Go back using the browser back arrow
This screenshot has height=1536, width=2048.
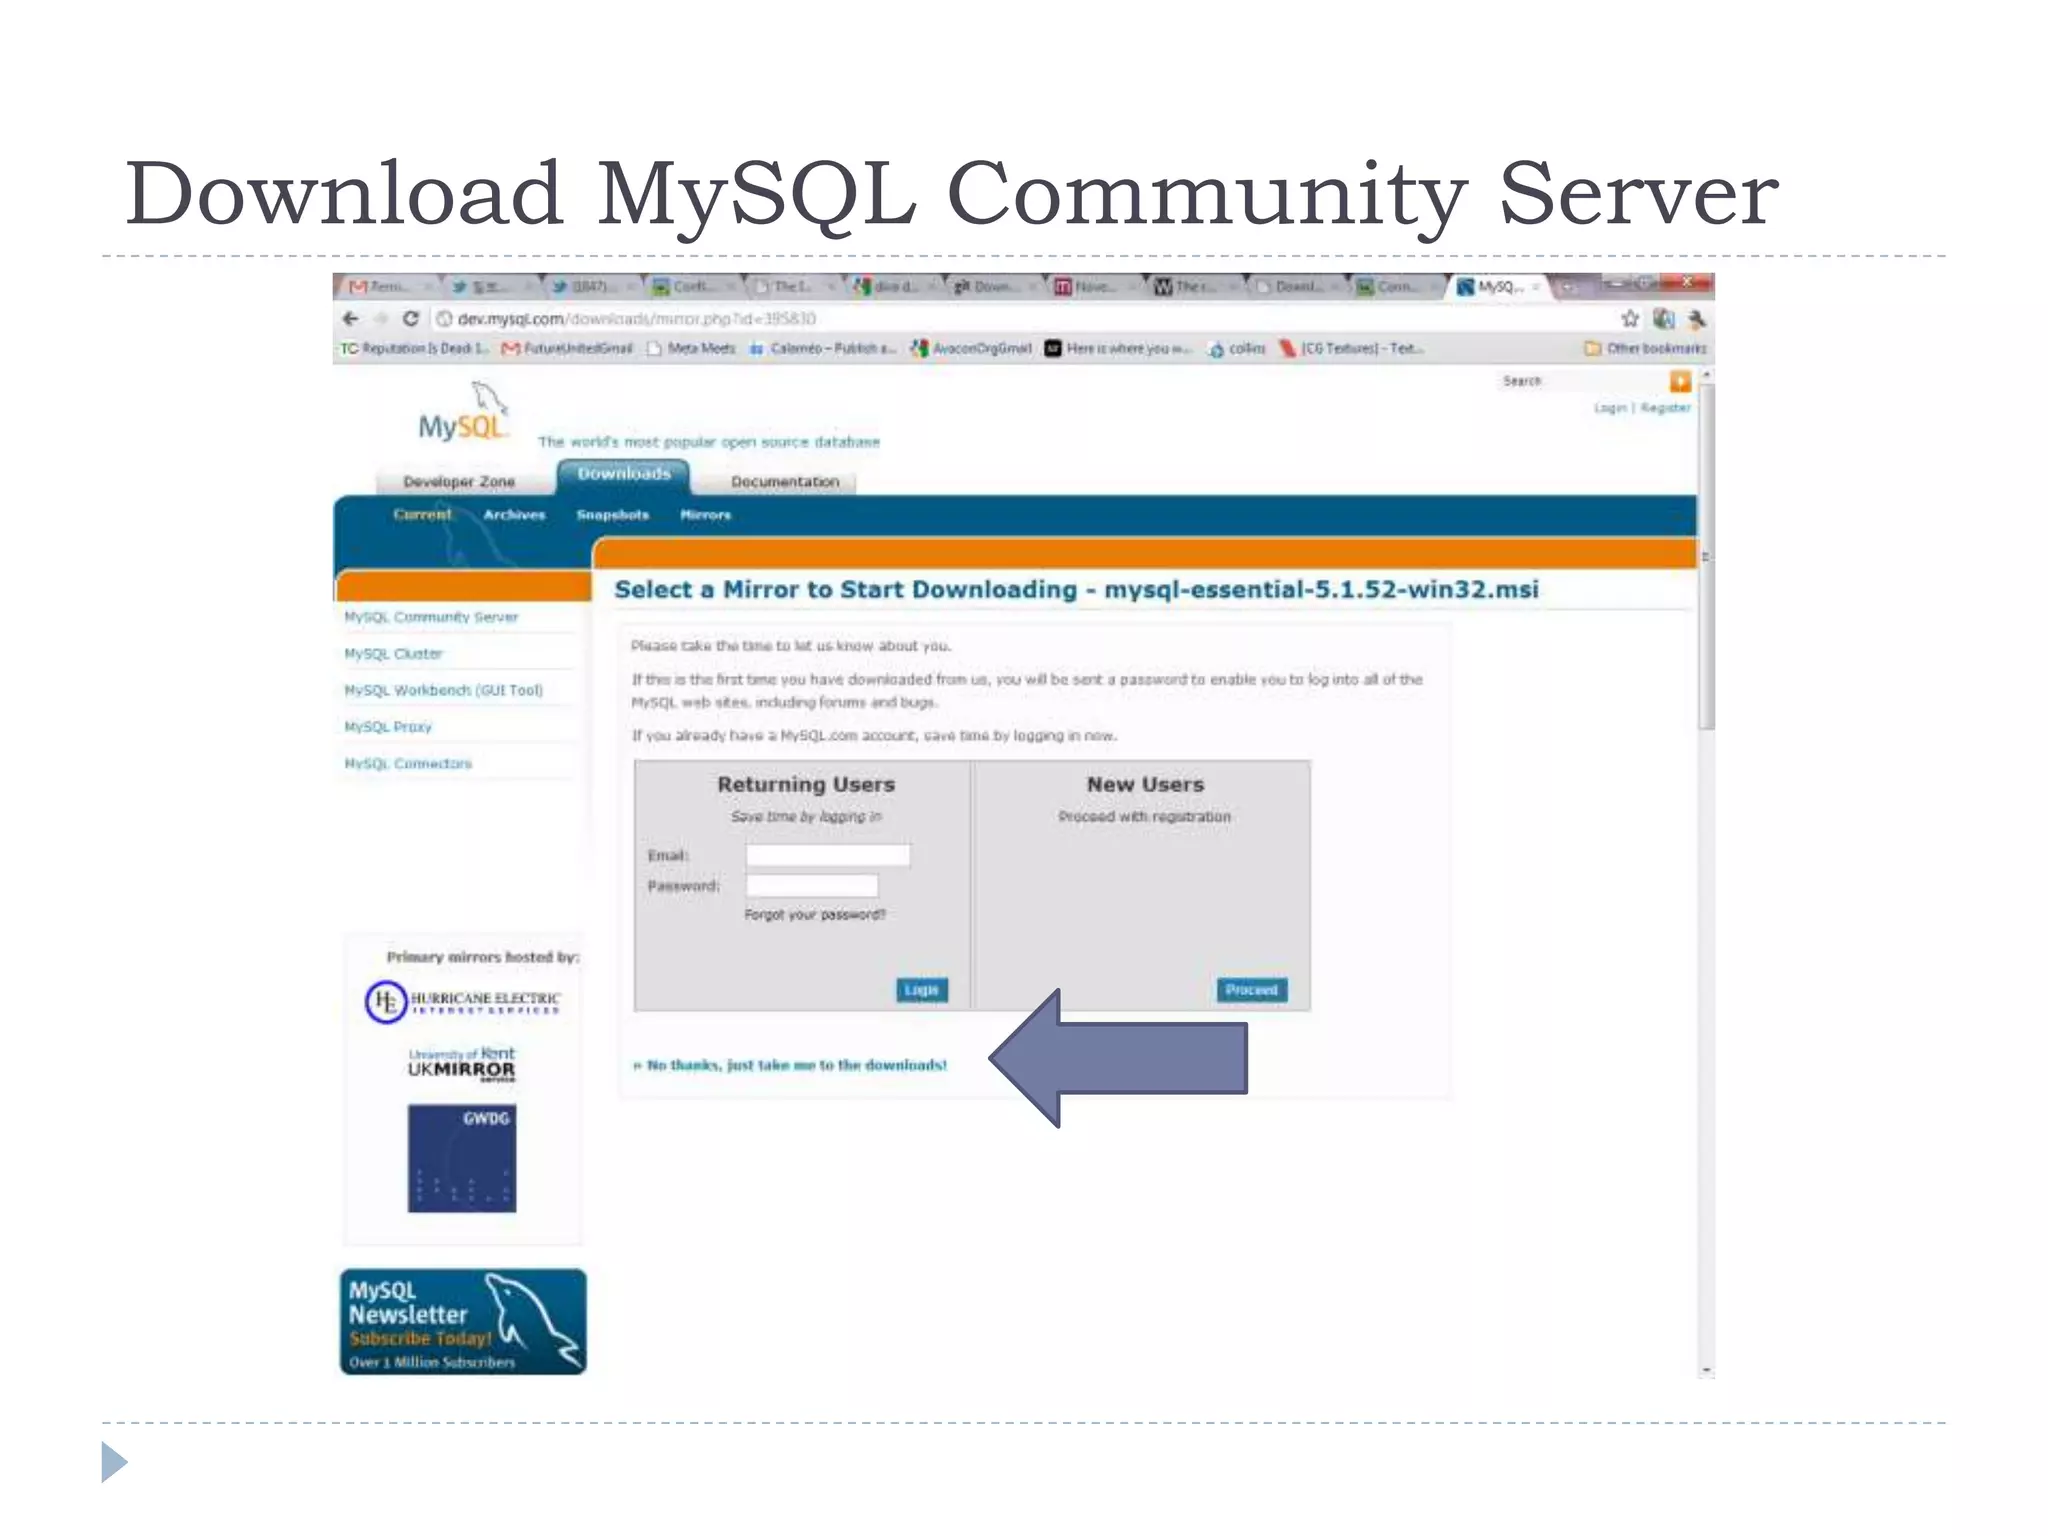[350, 319]
